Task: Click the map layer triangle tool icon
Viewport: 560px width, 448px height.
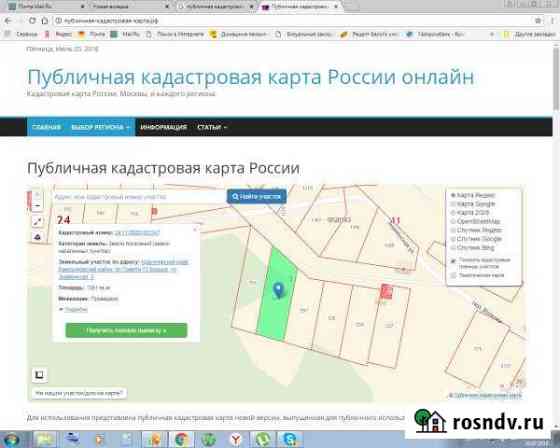Action: coord(38,237)
